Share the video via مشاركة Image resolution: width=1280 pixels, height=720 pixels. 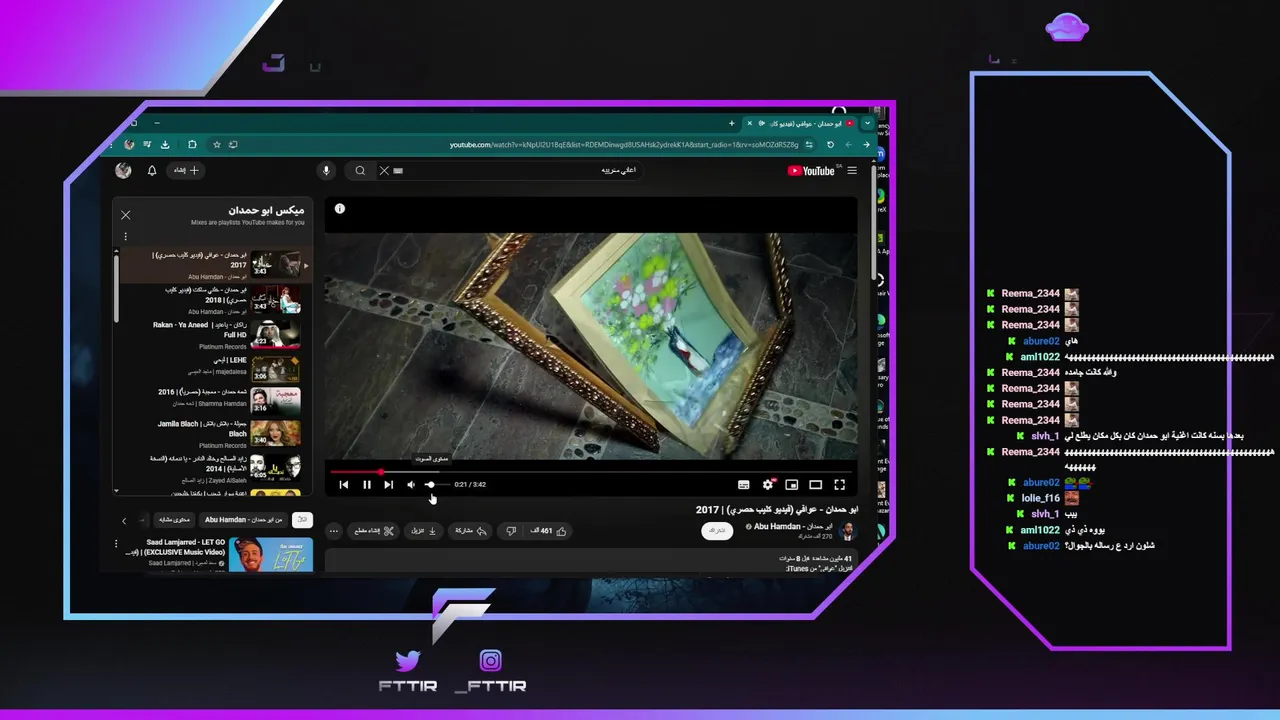[x=470, y=531]
